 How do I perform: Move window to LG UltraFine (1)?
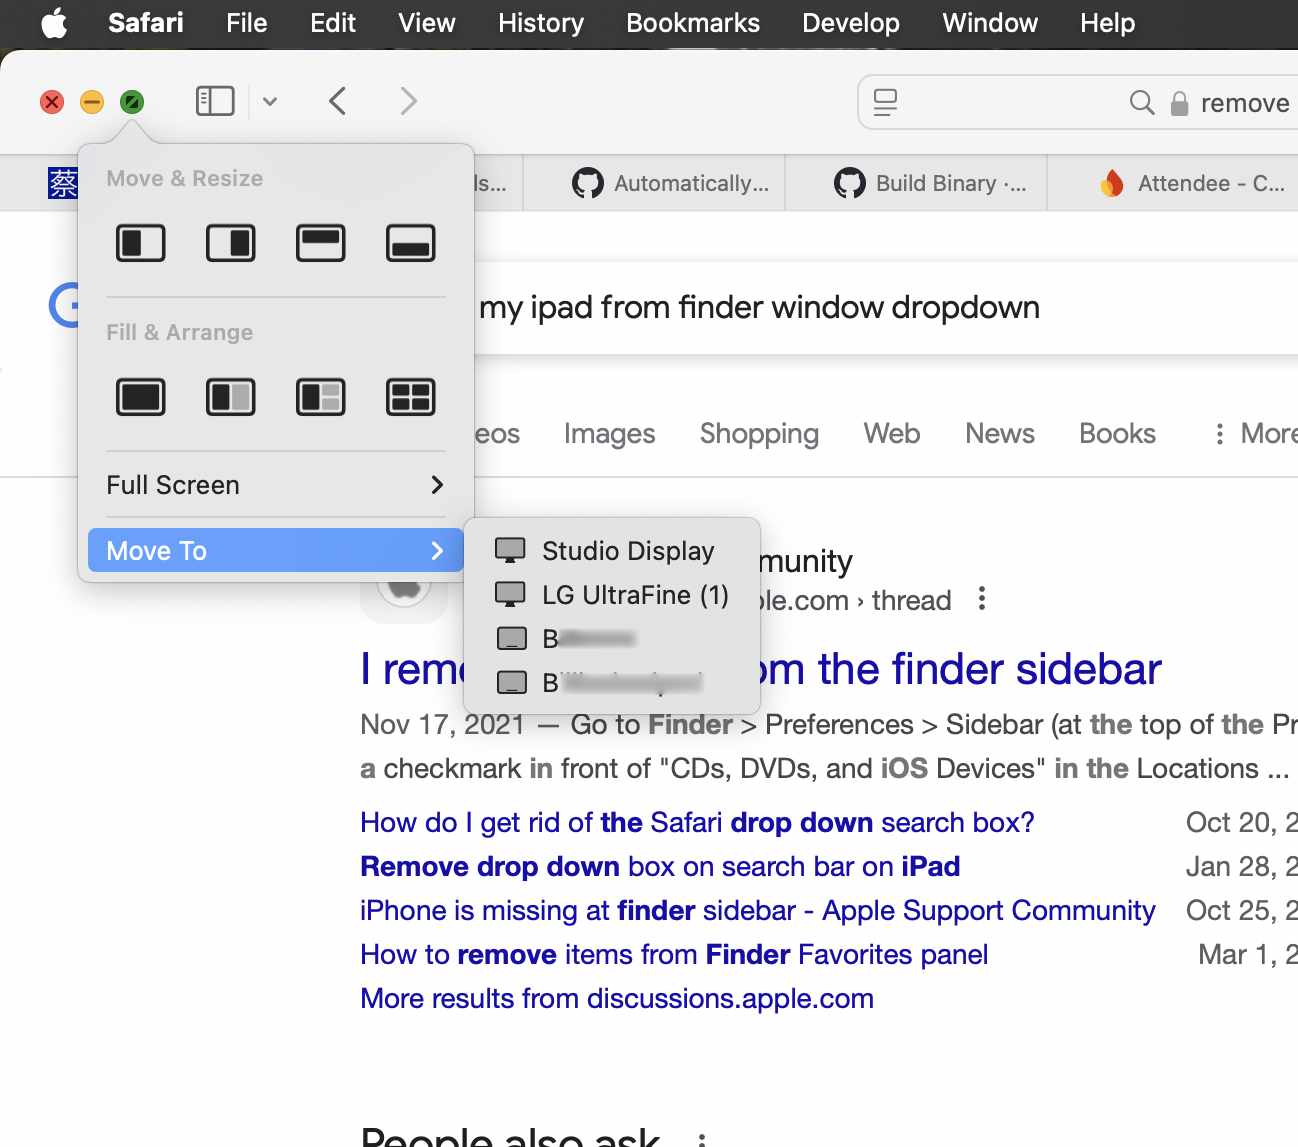[612, 595]
